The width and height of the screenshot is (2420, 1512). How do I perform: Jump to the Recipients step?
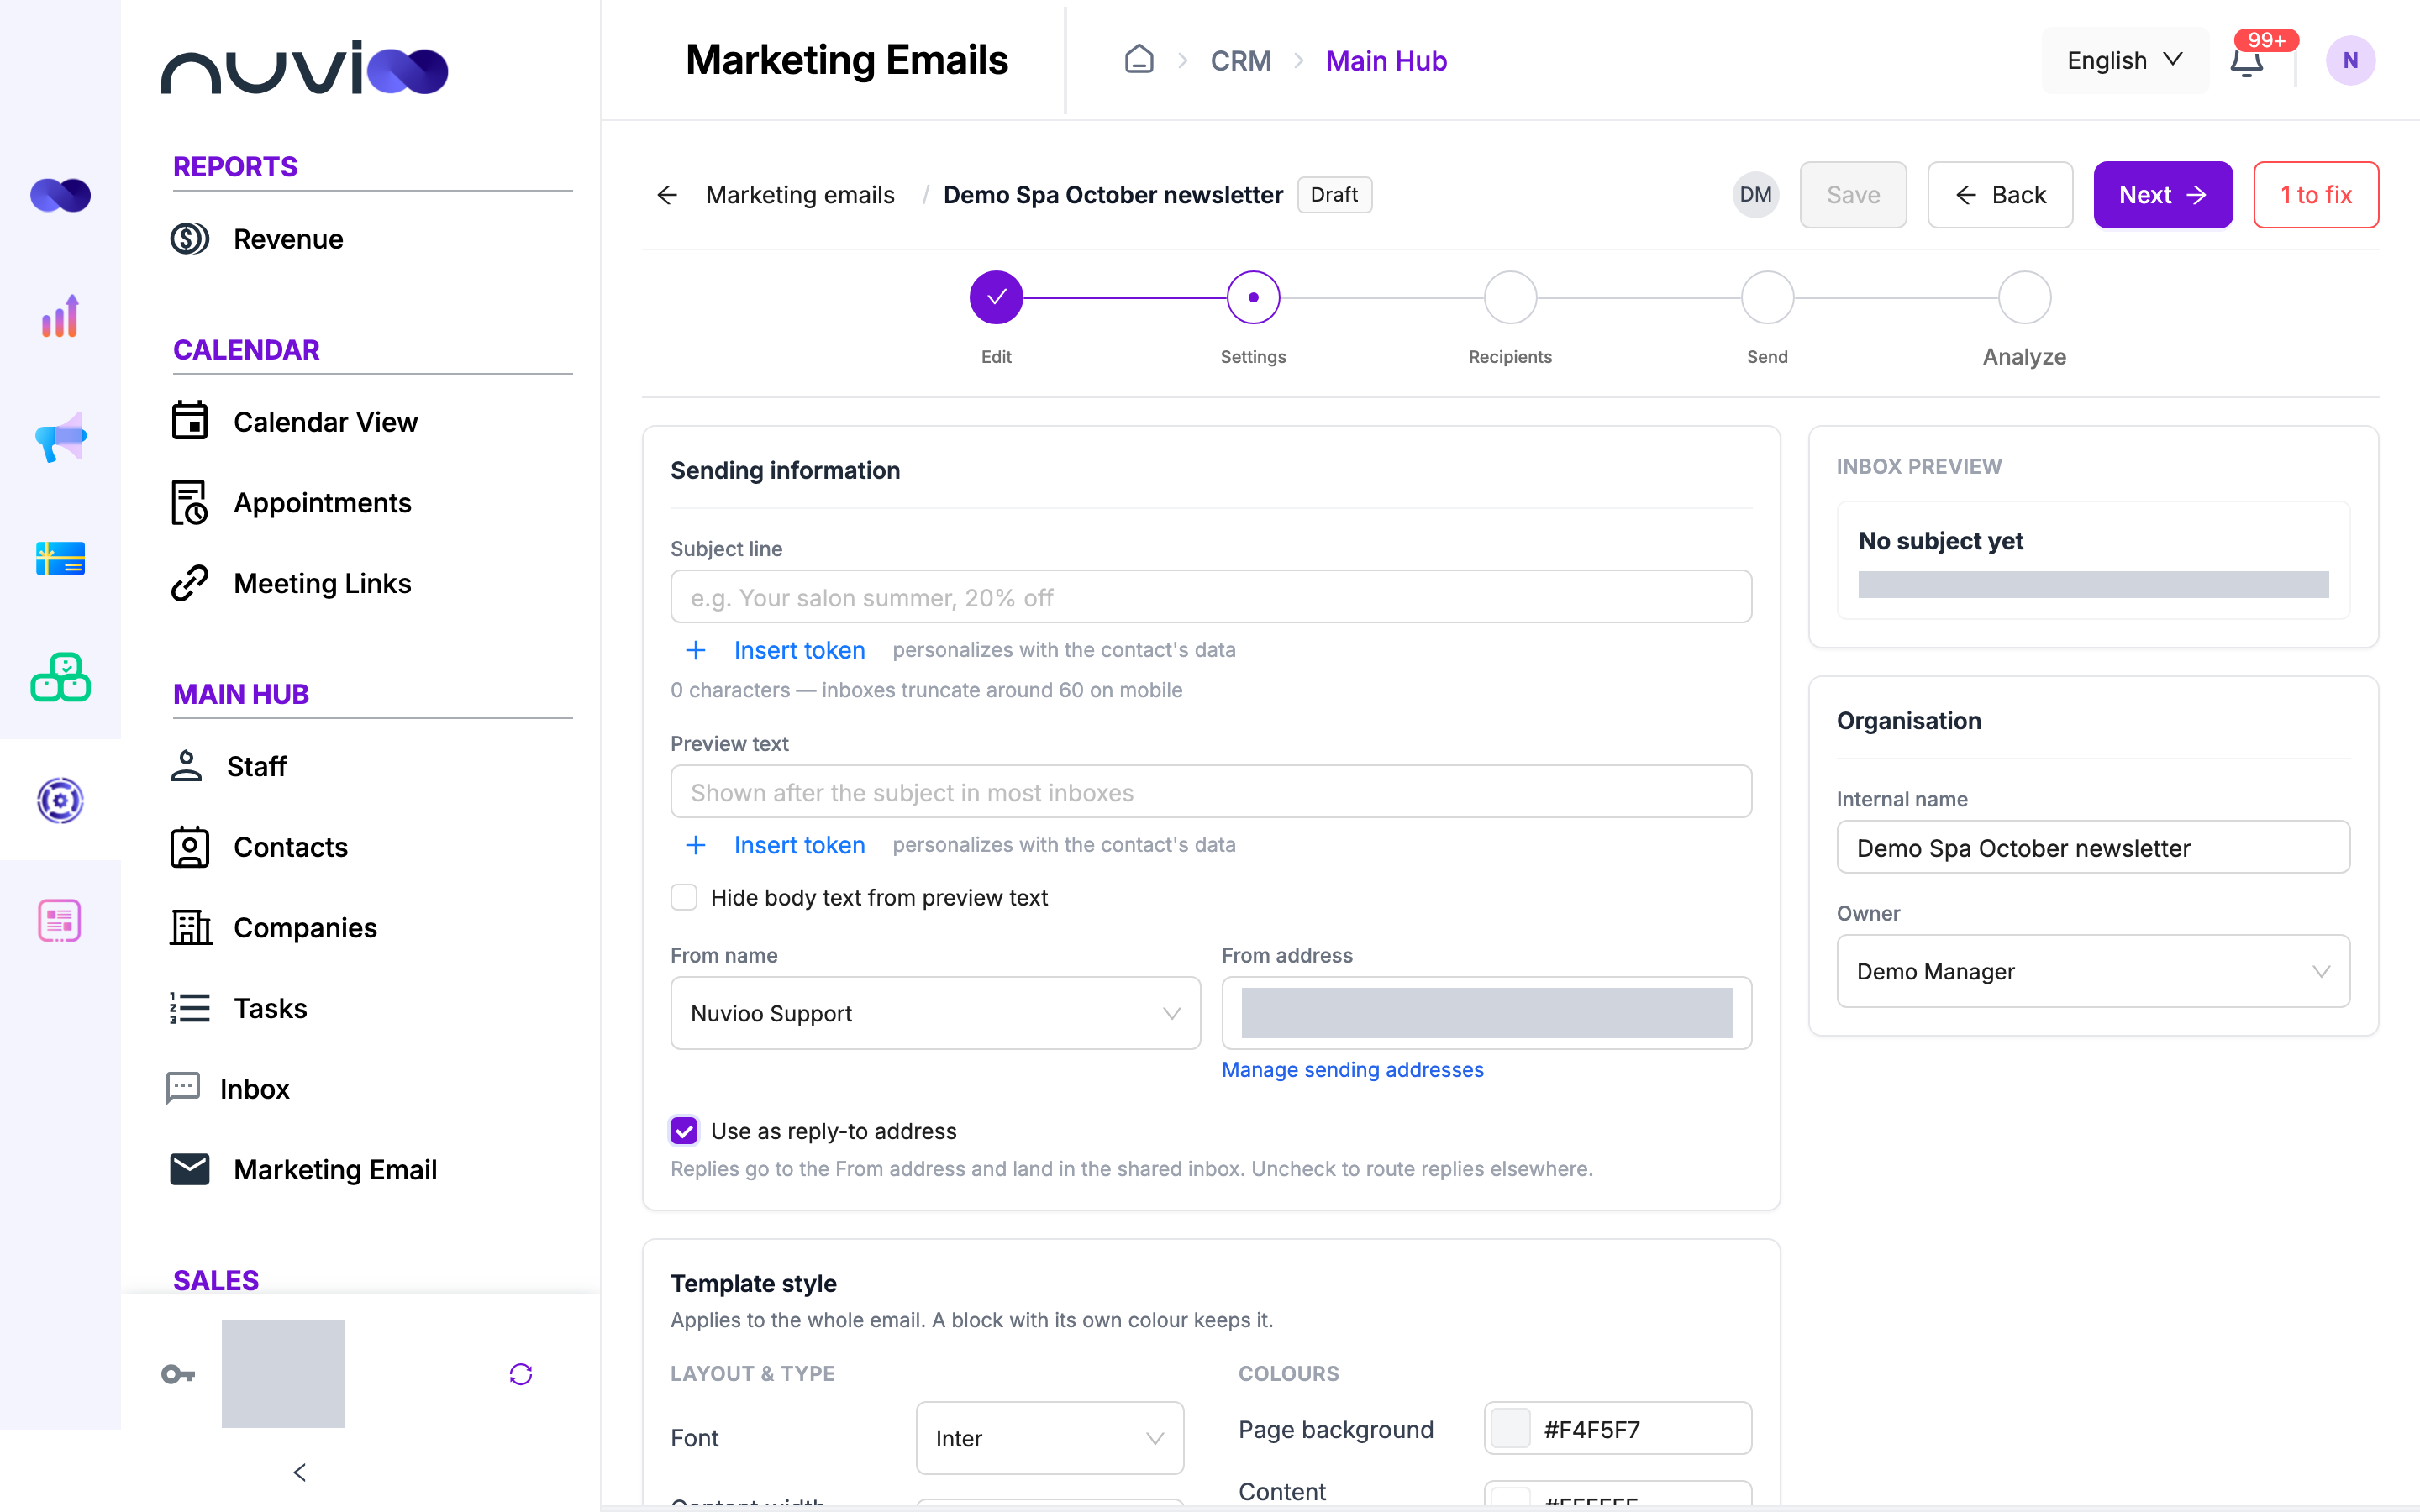click(1510, 297)
